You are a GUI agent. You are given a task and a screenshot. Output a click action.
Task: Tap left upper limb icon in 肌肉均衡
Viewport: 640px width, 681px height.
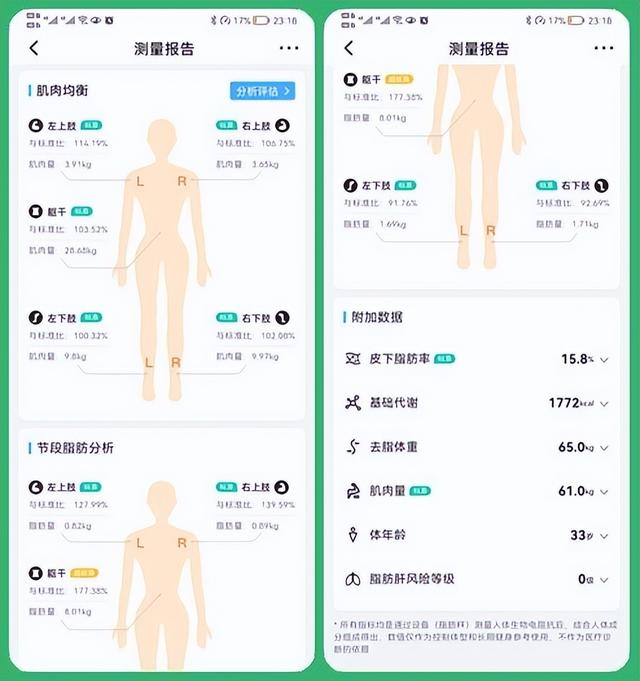click(x=36, y=126)
